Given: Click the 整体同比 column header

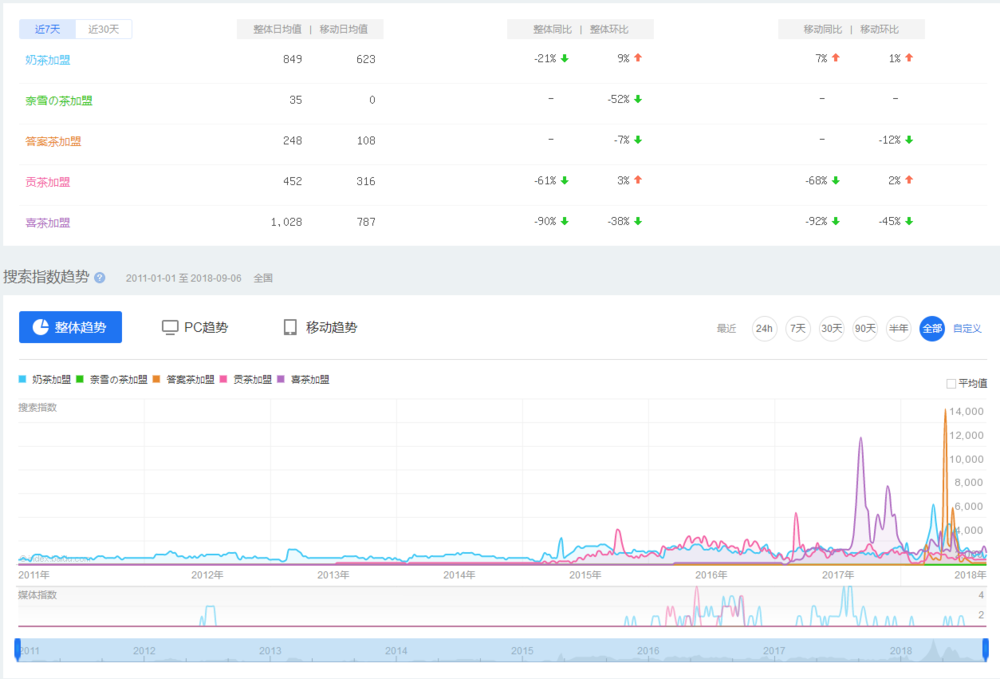Looking at the screenshot, I should (x=552, y=29).
